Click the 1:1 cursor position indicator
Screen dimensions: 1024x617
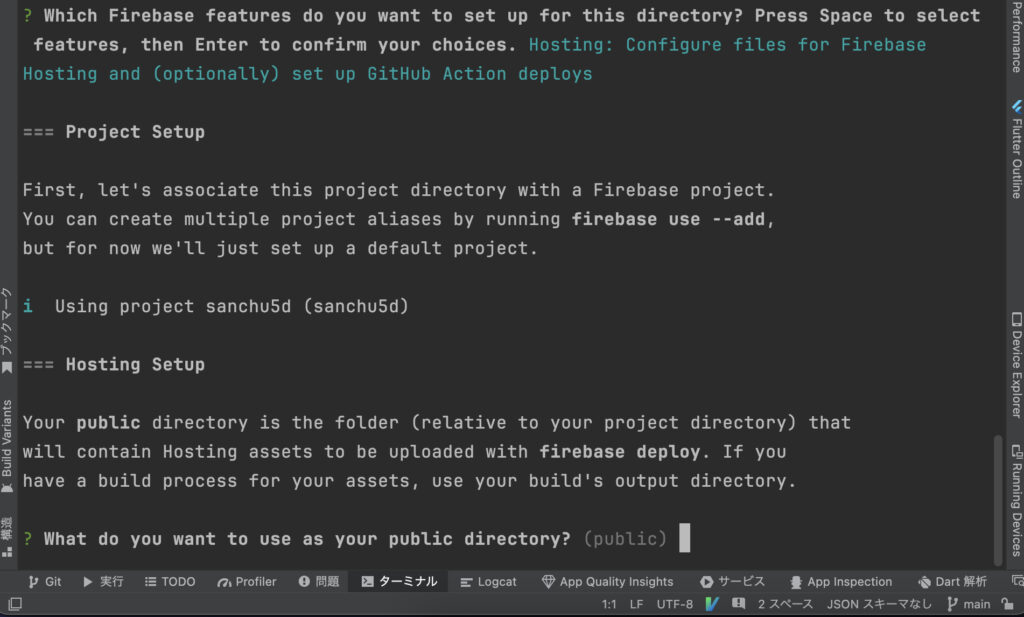pos(609,604)
